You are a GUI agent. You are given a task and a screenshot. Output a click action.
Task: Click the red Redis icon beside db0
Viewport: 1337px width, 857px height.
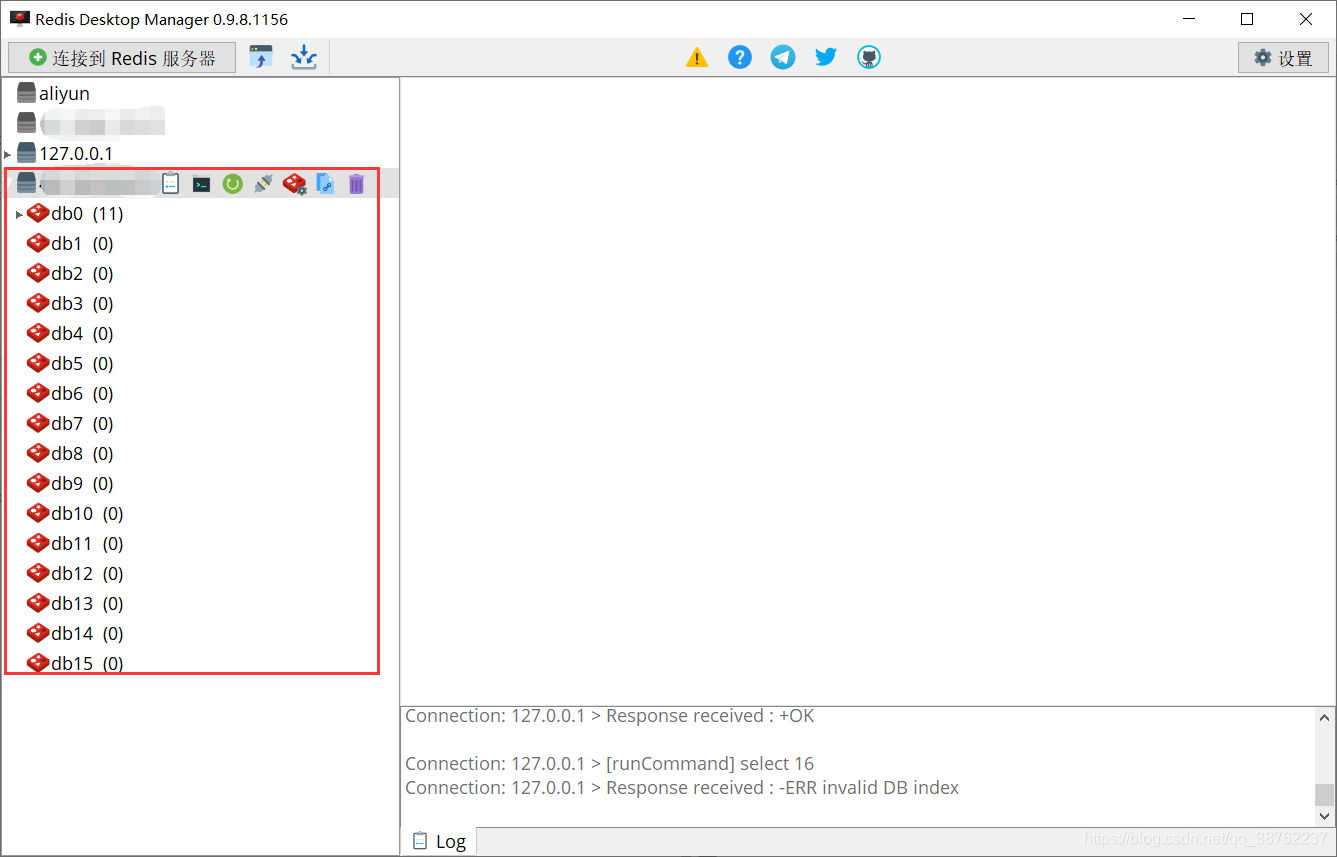pos(38,213)
